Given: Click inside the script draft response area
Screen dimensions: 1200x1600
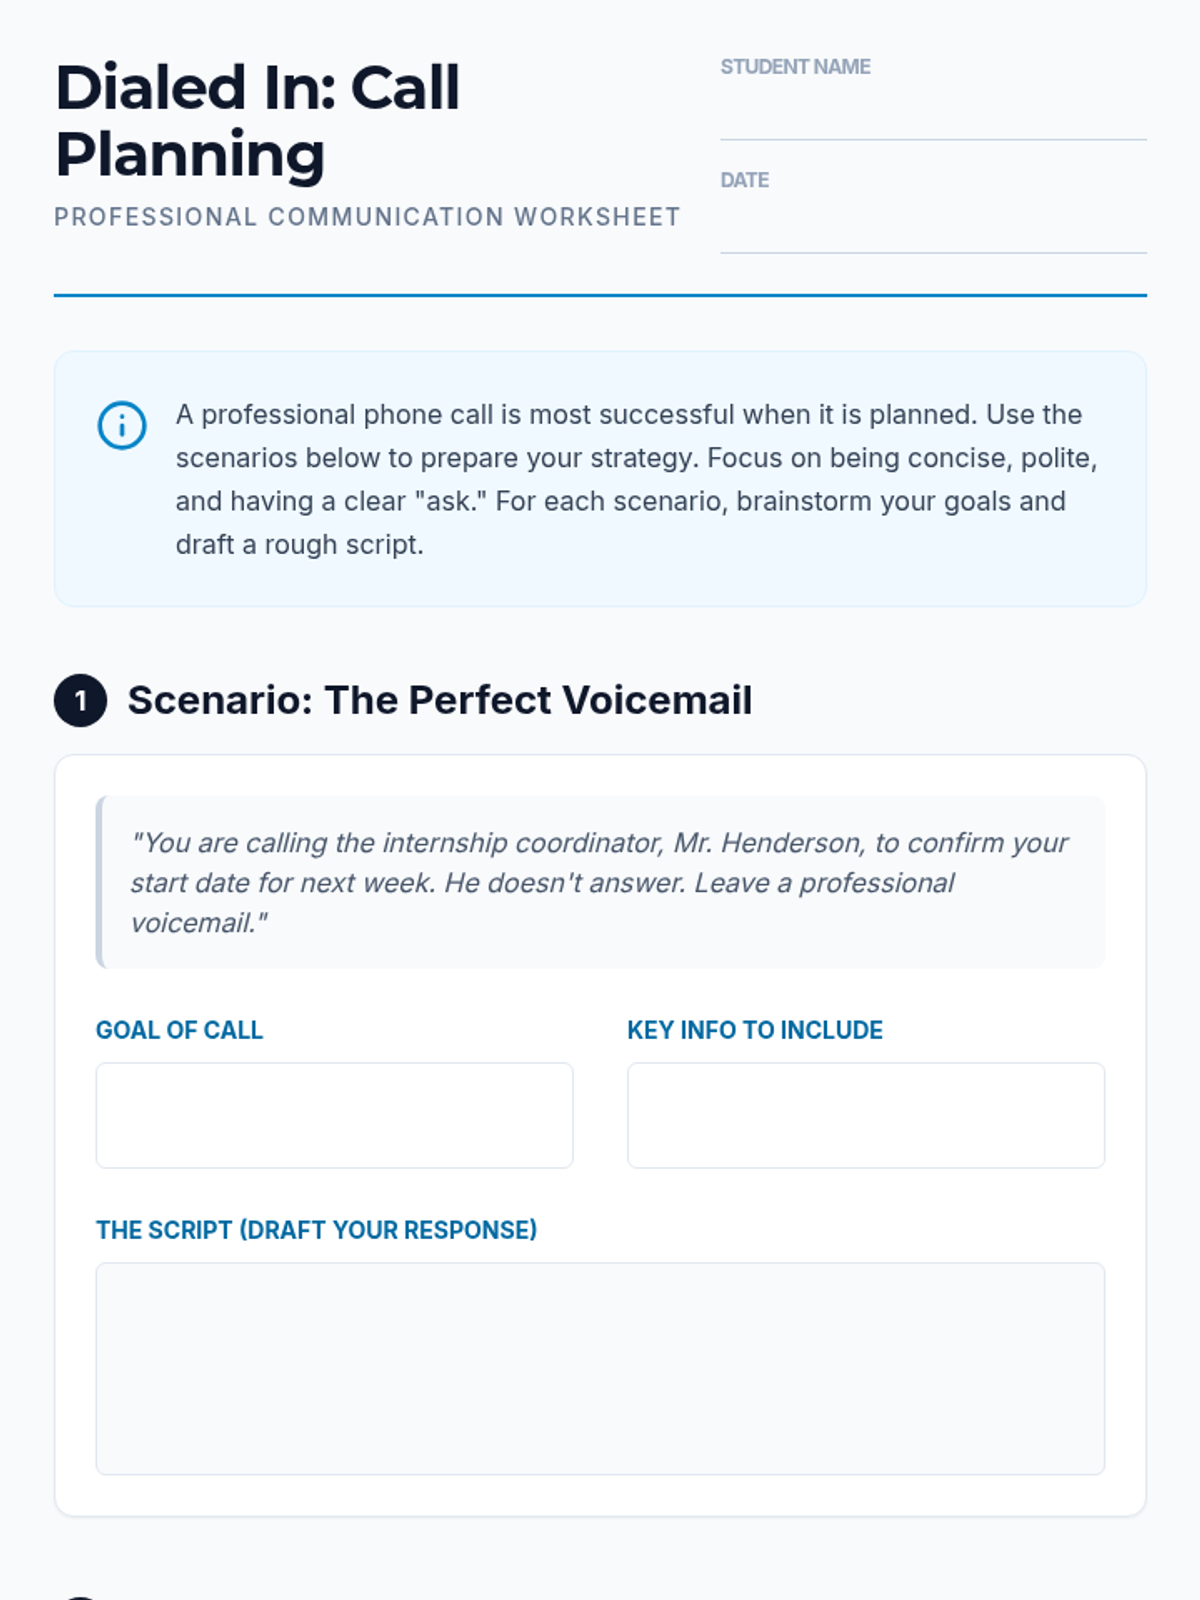Looking at the screenshot, I should coord(600,1368).
